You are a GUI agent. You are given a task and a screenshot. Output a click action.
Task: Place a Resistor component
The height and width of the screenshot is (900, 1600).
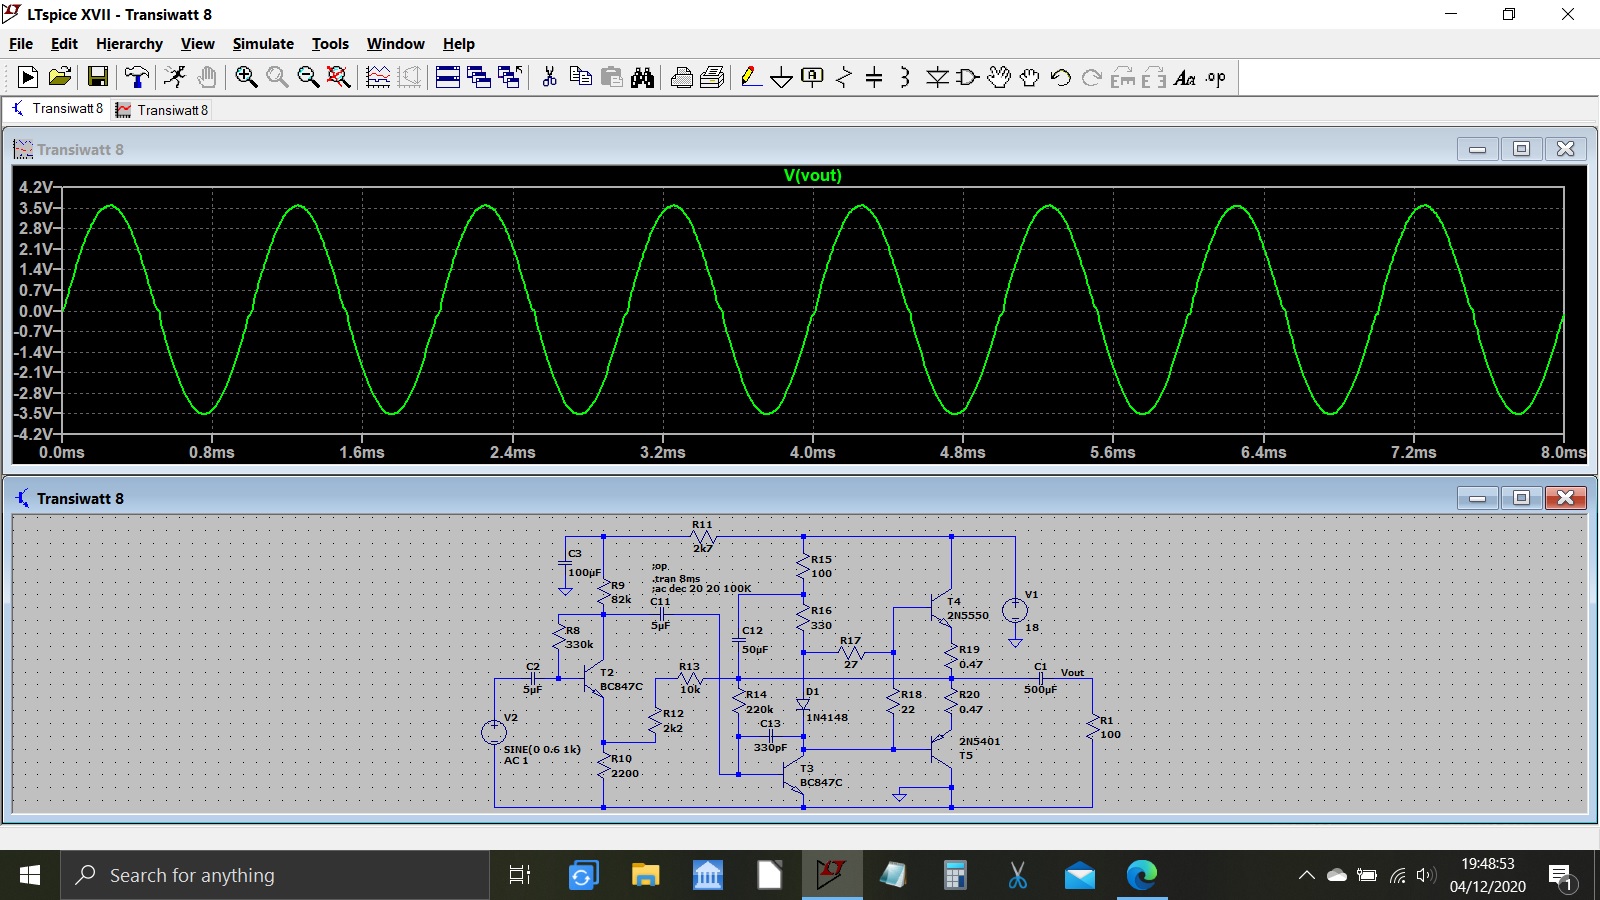(x=844, y=77)
